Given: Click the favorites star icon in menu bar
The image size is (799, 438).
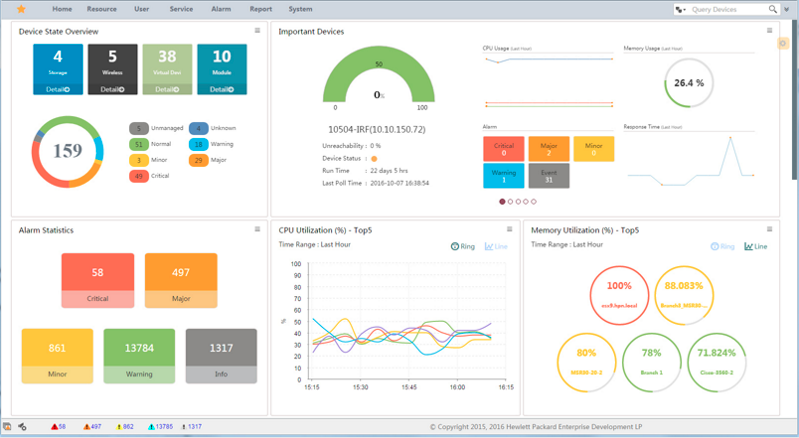Looking at the screenshot, I should coord(21,9).
